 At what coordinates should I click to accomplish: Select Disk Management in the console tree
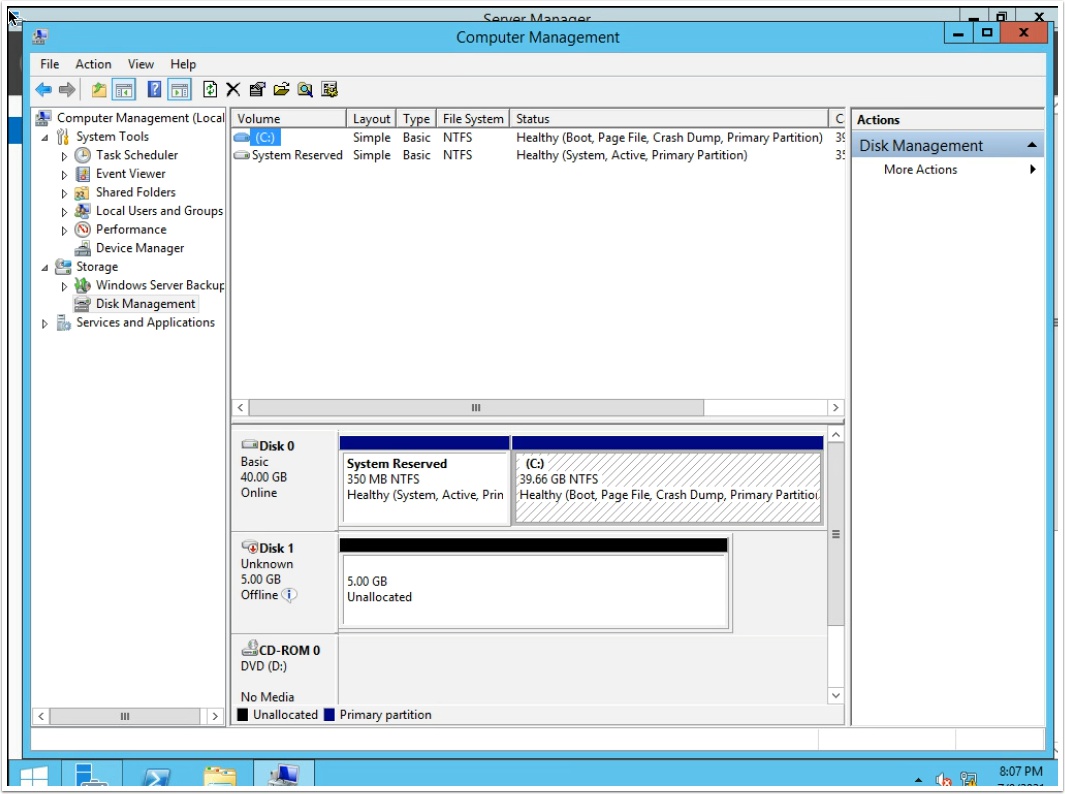coord(145,304)
